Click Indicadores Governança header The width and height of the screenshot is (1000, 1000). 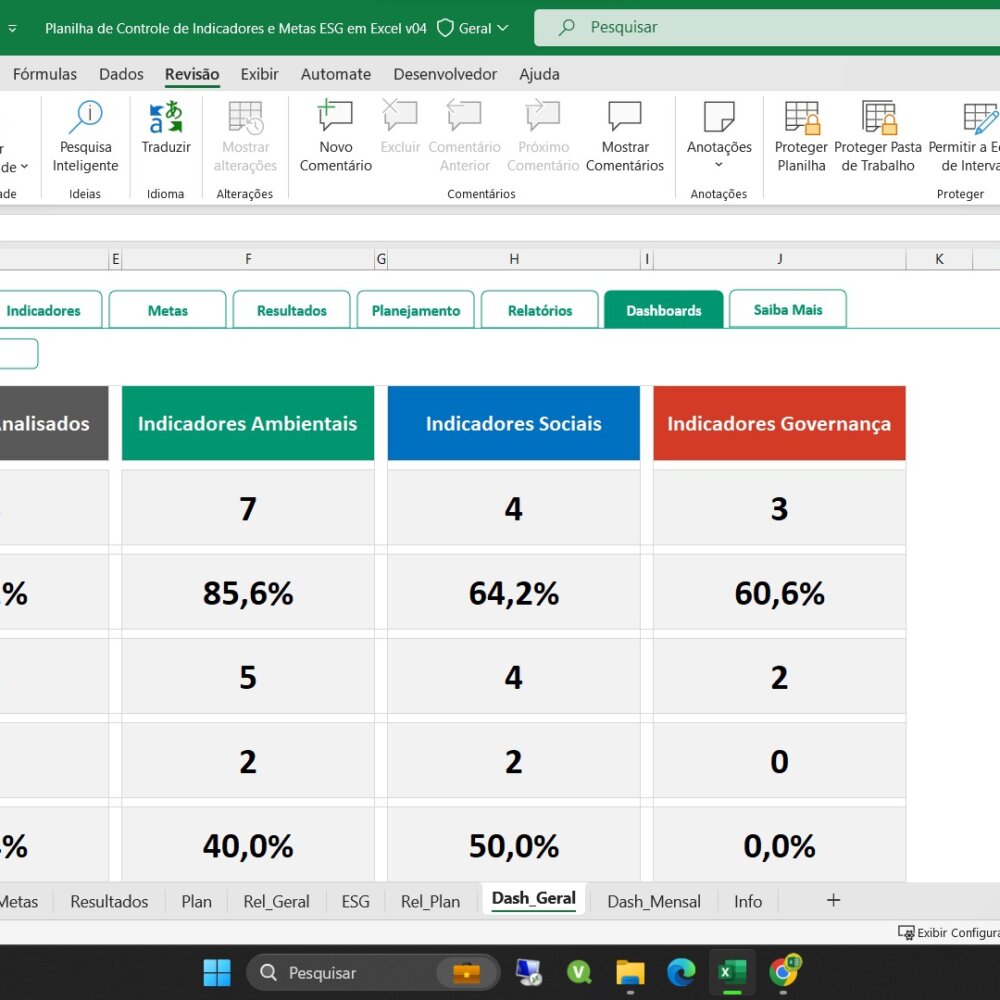click(x=779, y=423)
